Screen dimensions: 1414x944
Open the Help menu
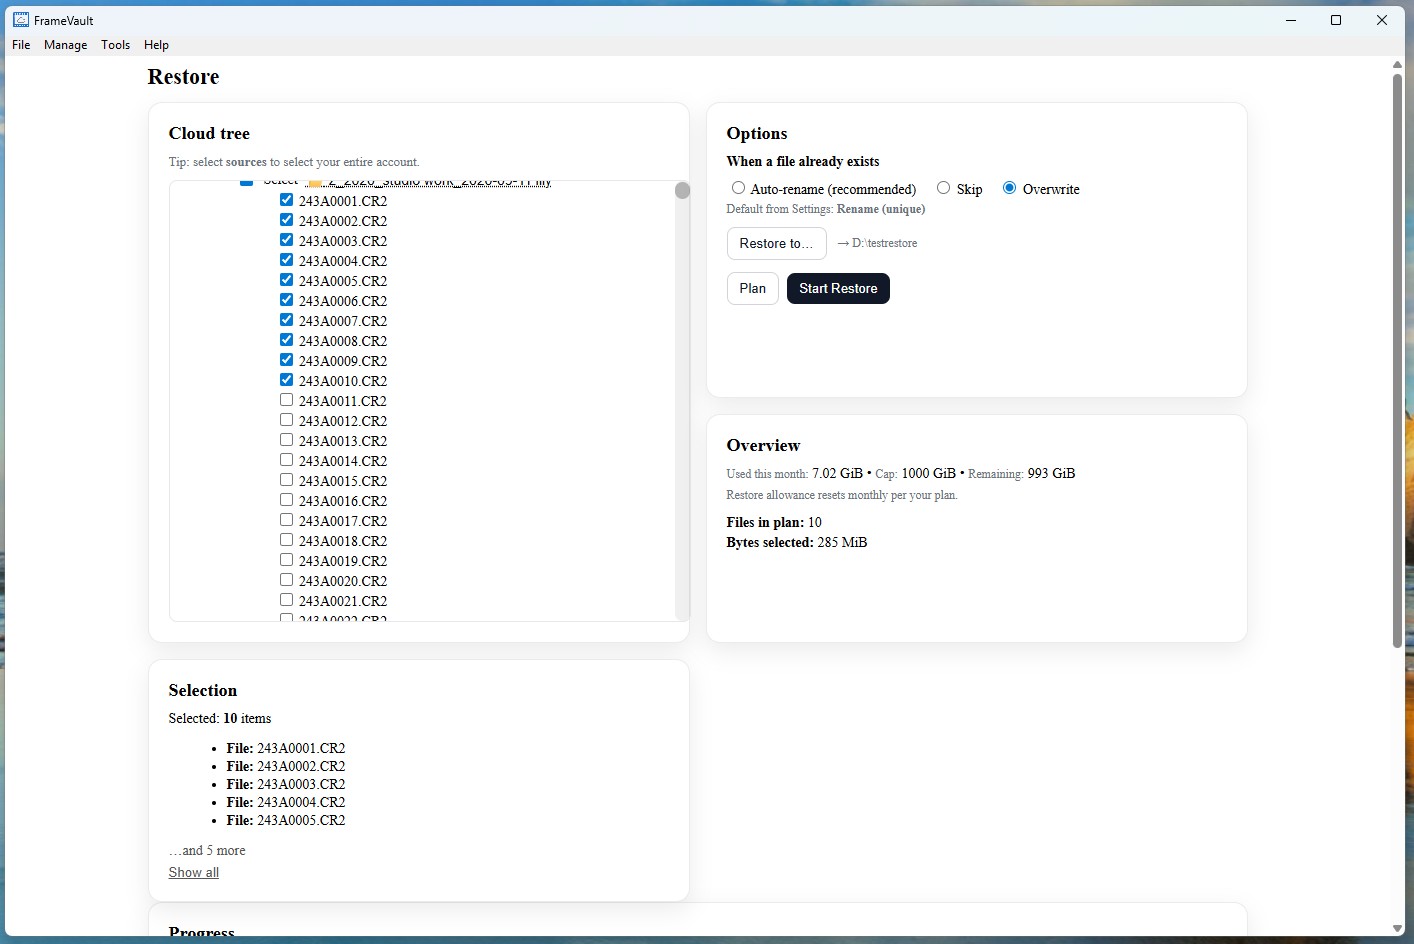point(156,44)
